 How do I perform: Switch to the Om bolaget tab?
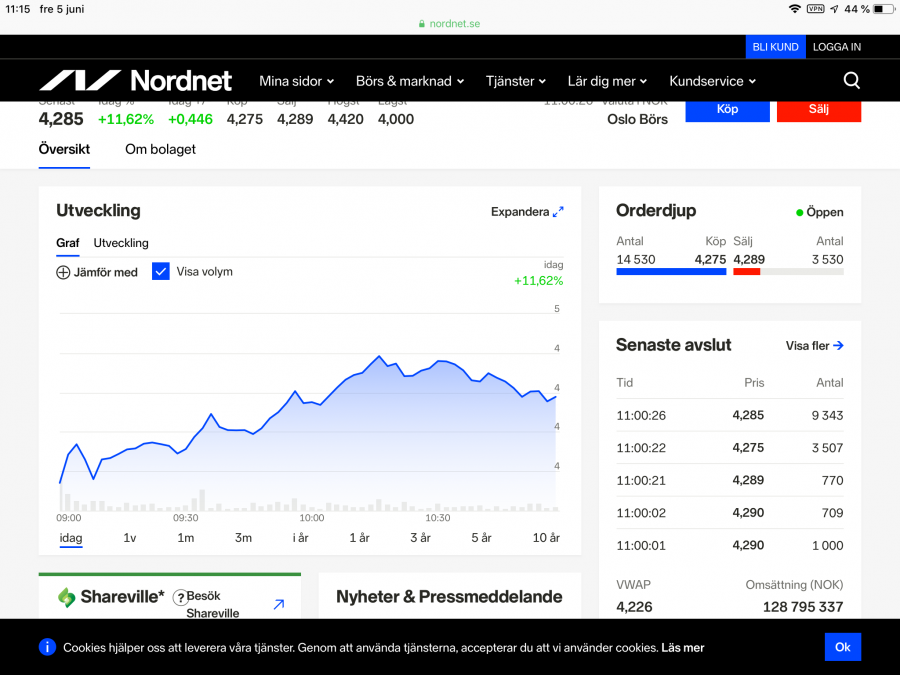click(x=160, y=149)
